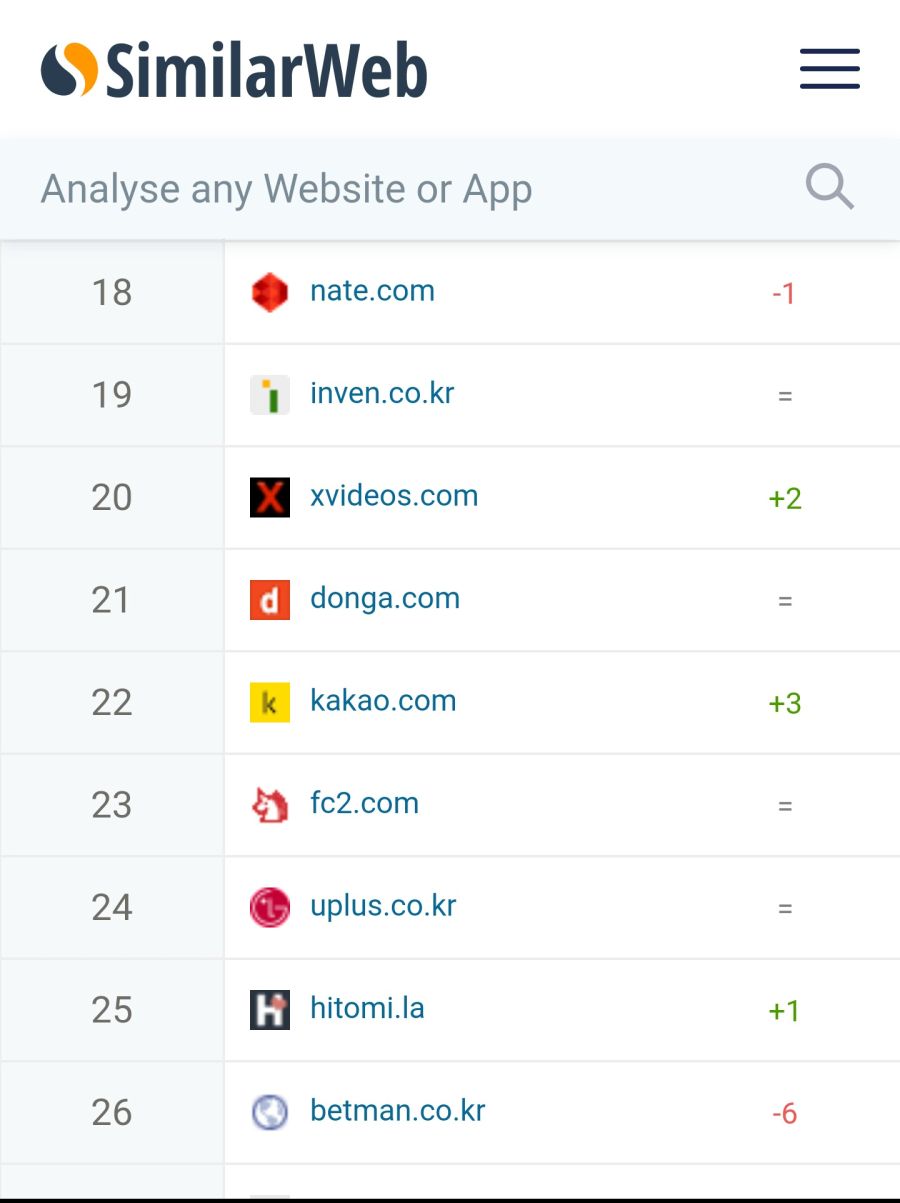Viewport: 900px width, 1203px height.
Task: Open the kakao.com link
Action: 383,700
